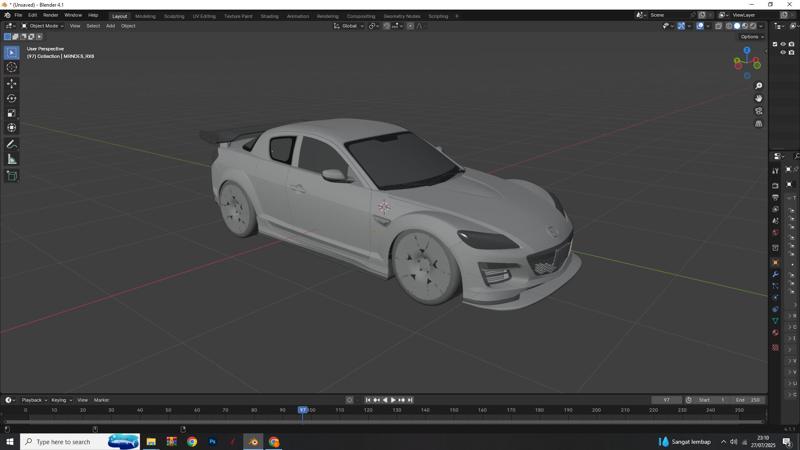800x450 pixels.
Task: Choose the Measure tool
Action: click(x=12, y=159)
